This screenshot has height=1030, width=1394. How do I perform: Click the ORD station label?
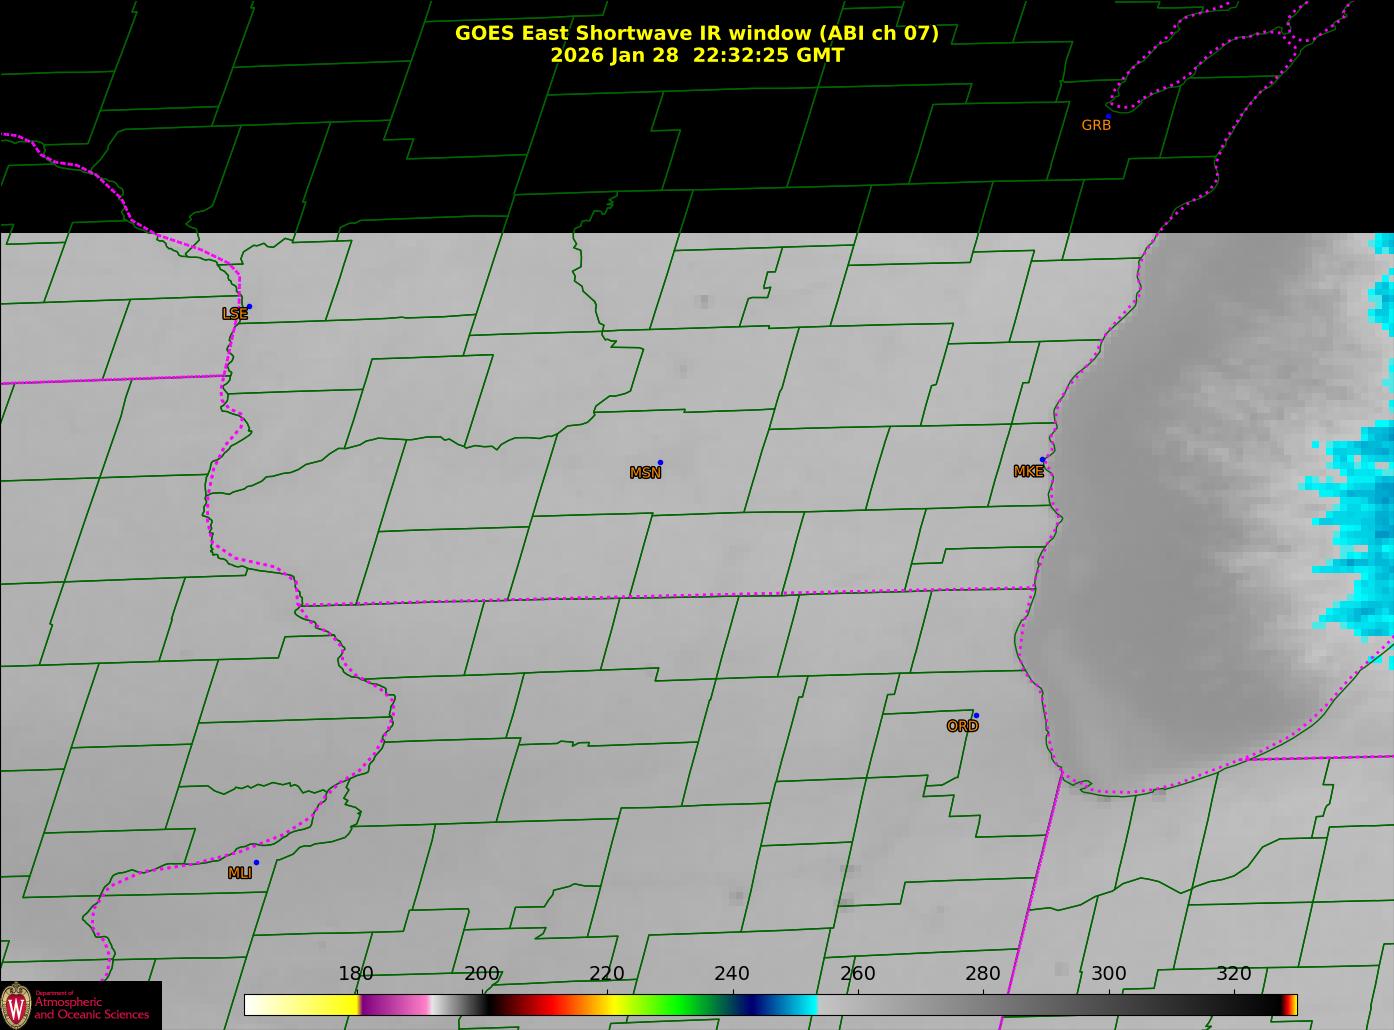962,727
